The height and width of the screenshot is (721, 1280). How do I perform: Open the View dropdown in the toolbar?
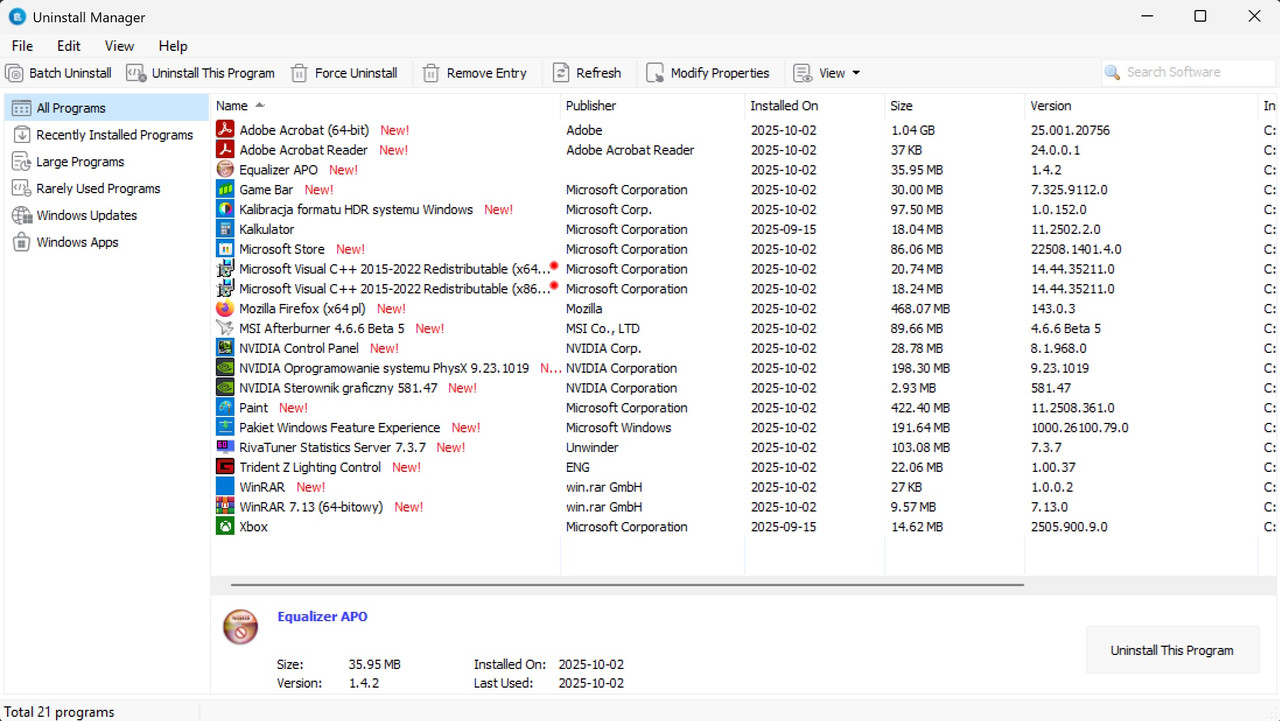click(x=827, y=73)
